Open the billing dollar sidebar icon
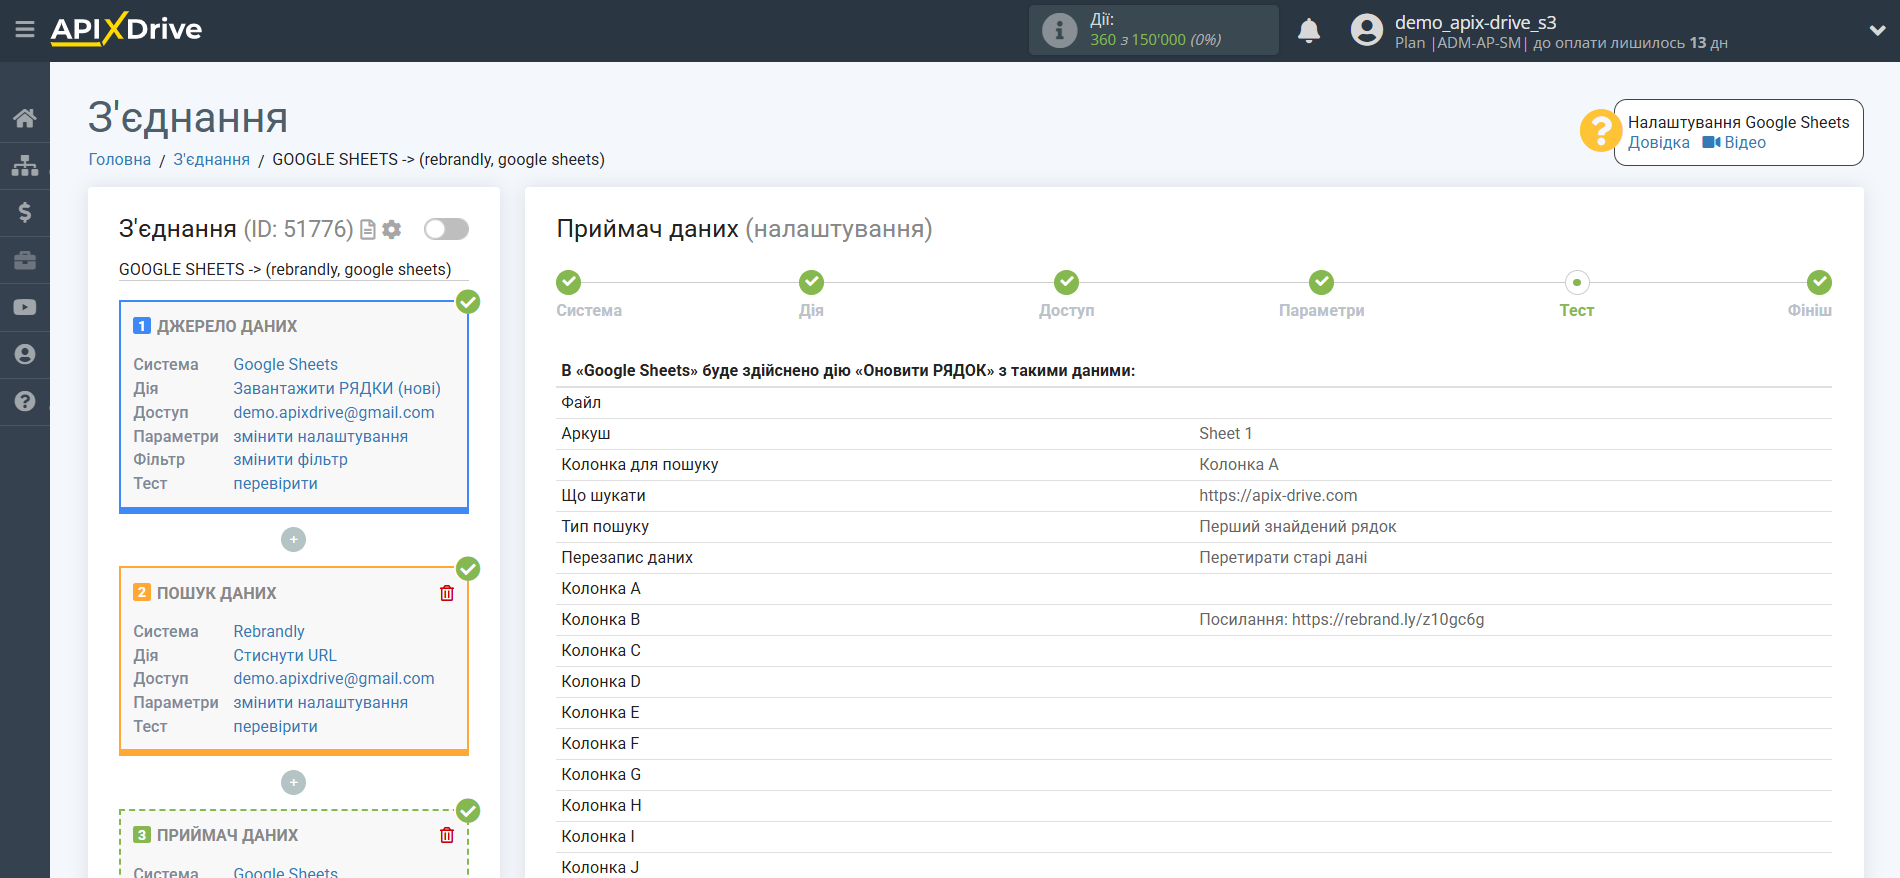 tap(25, 212)
